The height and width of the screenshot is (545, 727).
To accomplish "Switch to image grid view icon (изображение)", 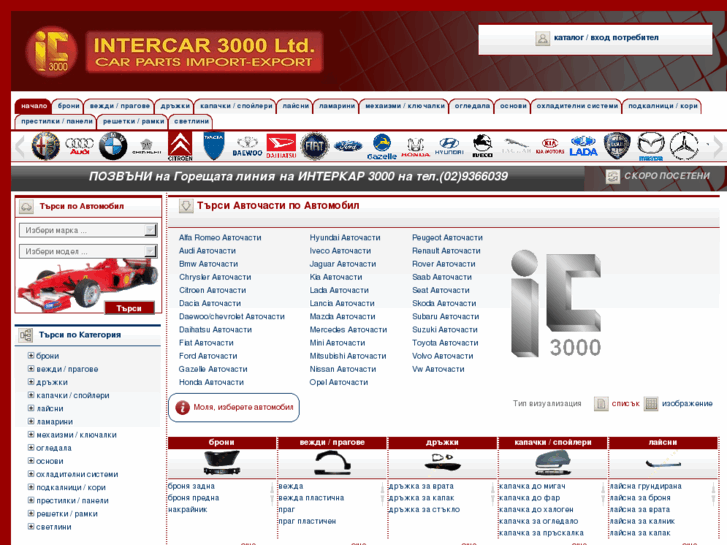I will coord(651,404).
